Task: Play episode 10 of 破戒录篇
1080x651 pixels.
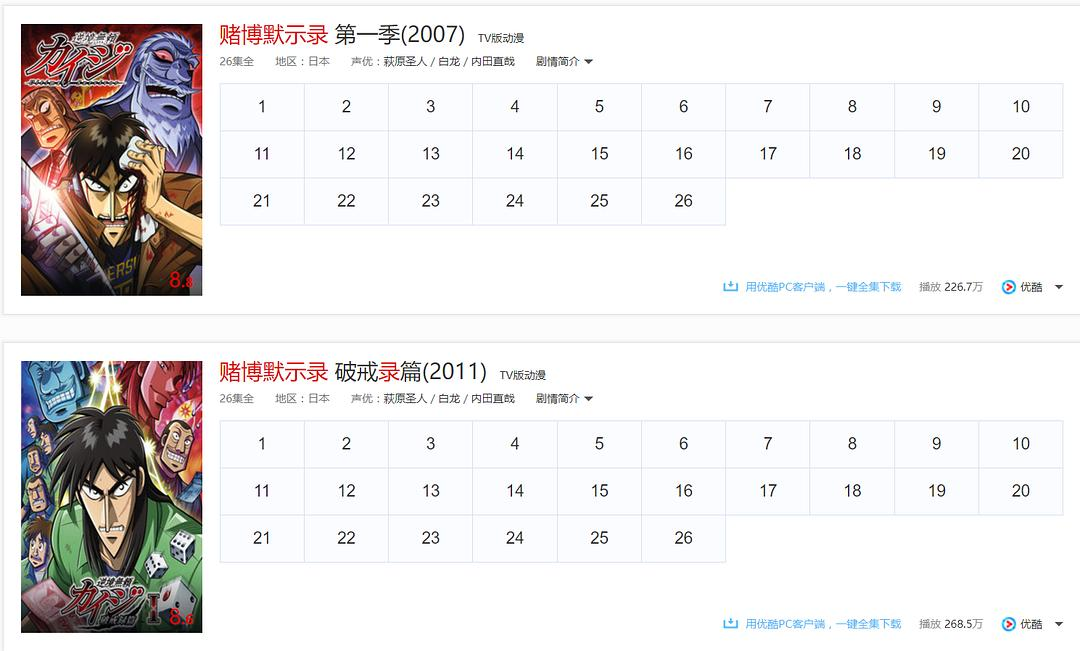Action: pos(1020,444)
